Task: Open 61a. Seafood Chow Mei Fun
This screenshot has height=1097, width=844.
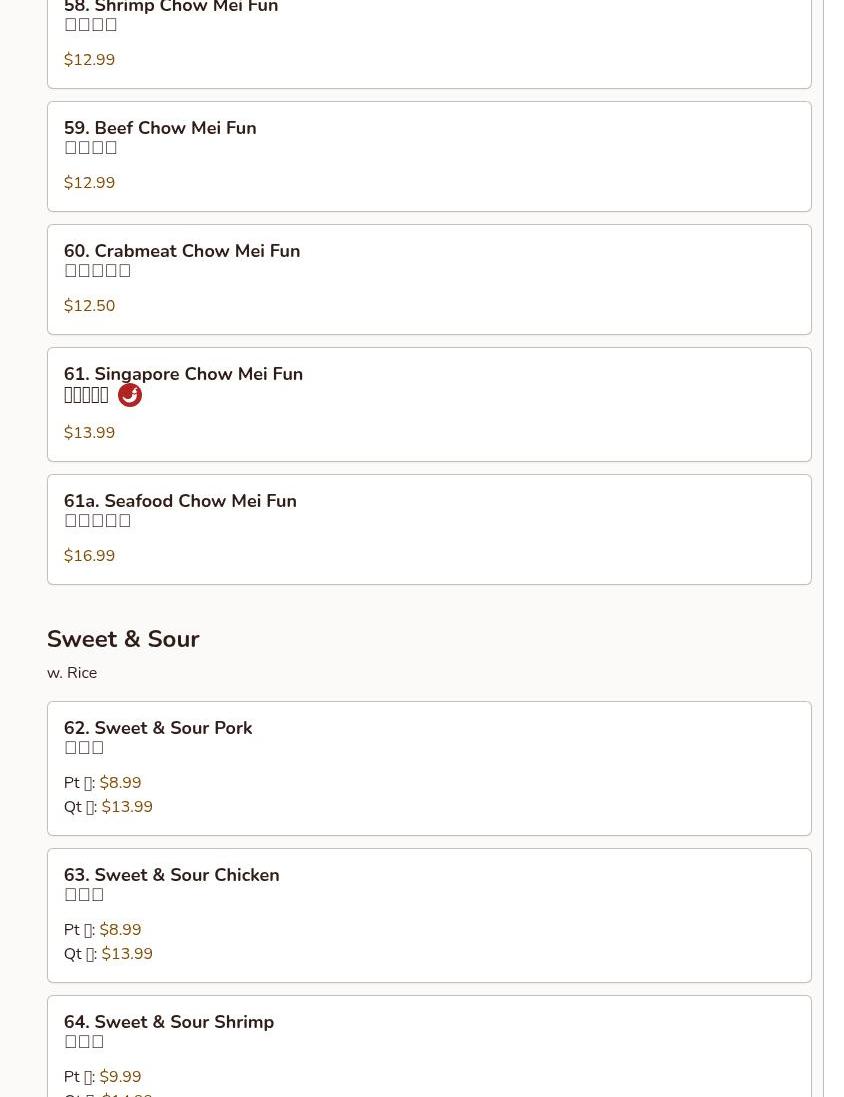Action: (x=180, y=501)
